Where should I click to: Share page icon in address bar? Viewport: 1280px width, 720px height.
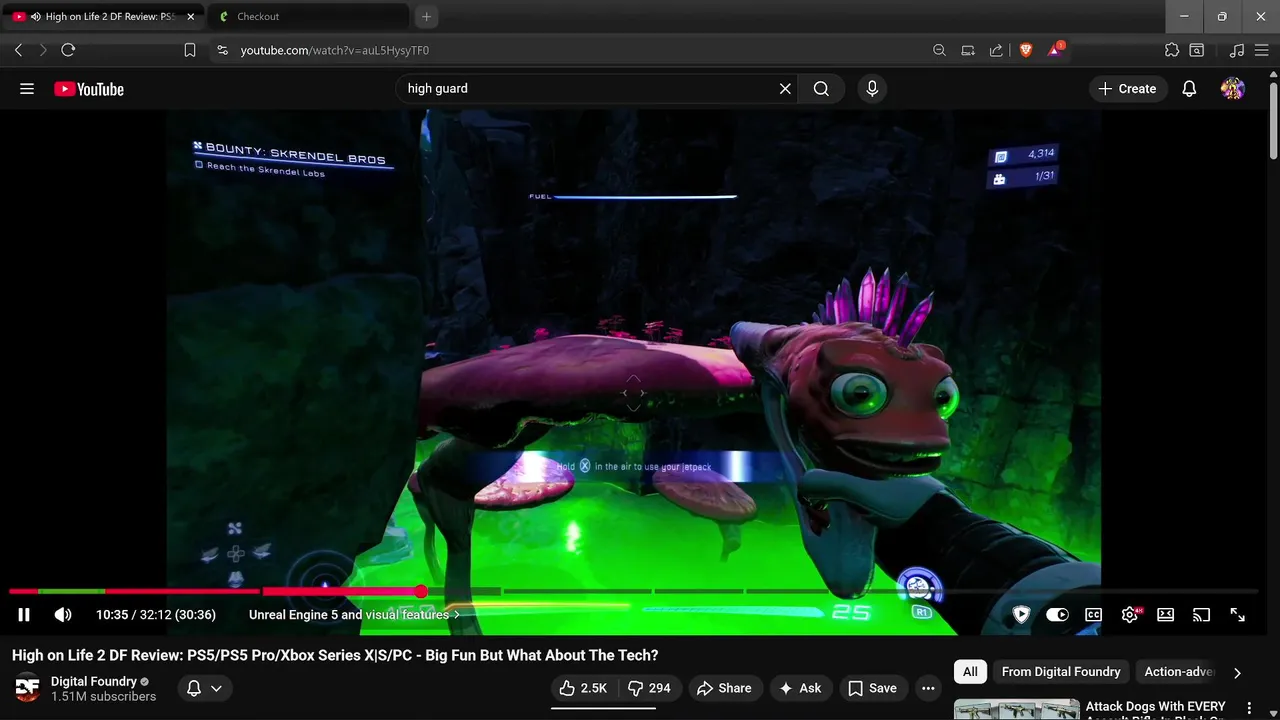pyautogui.click(x=996, y=50)
